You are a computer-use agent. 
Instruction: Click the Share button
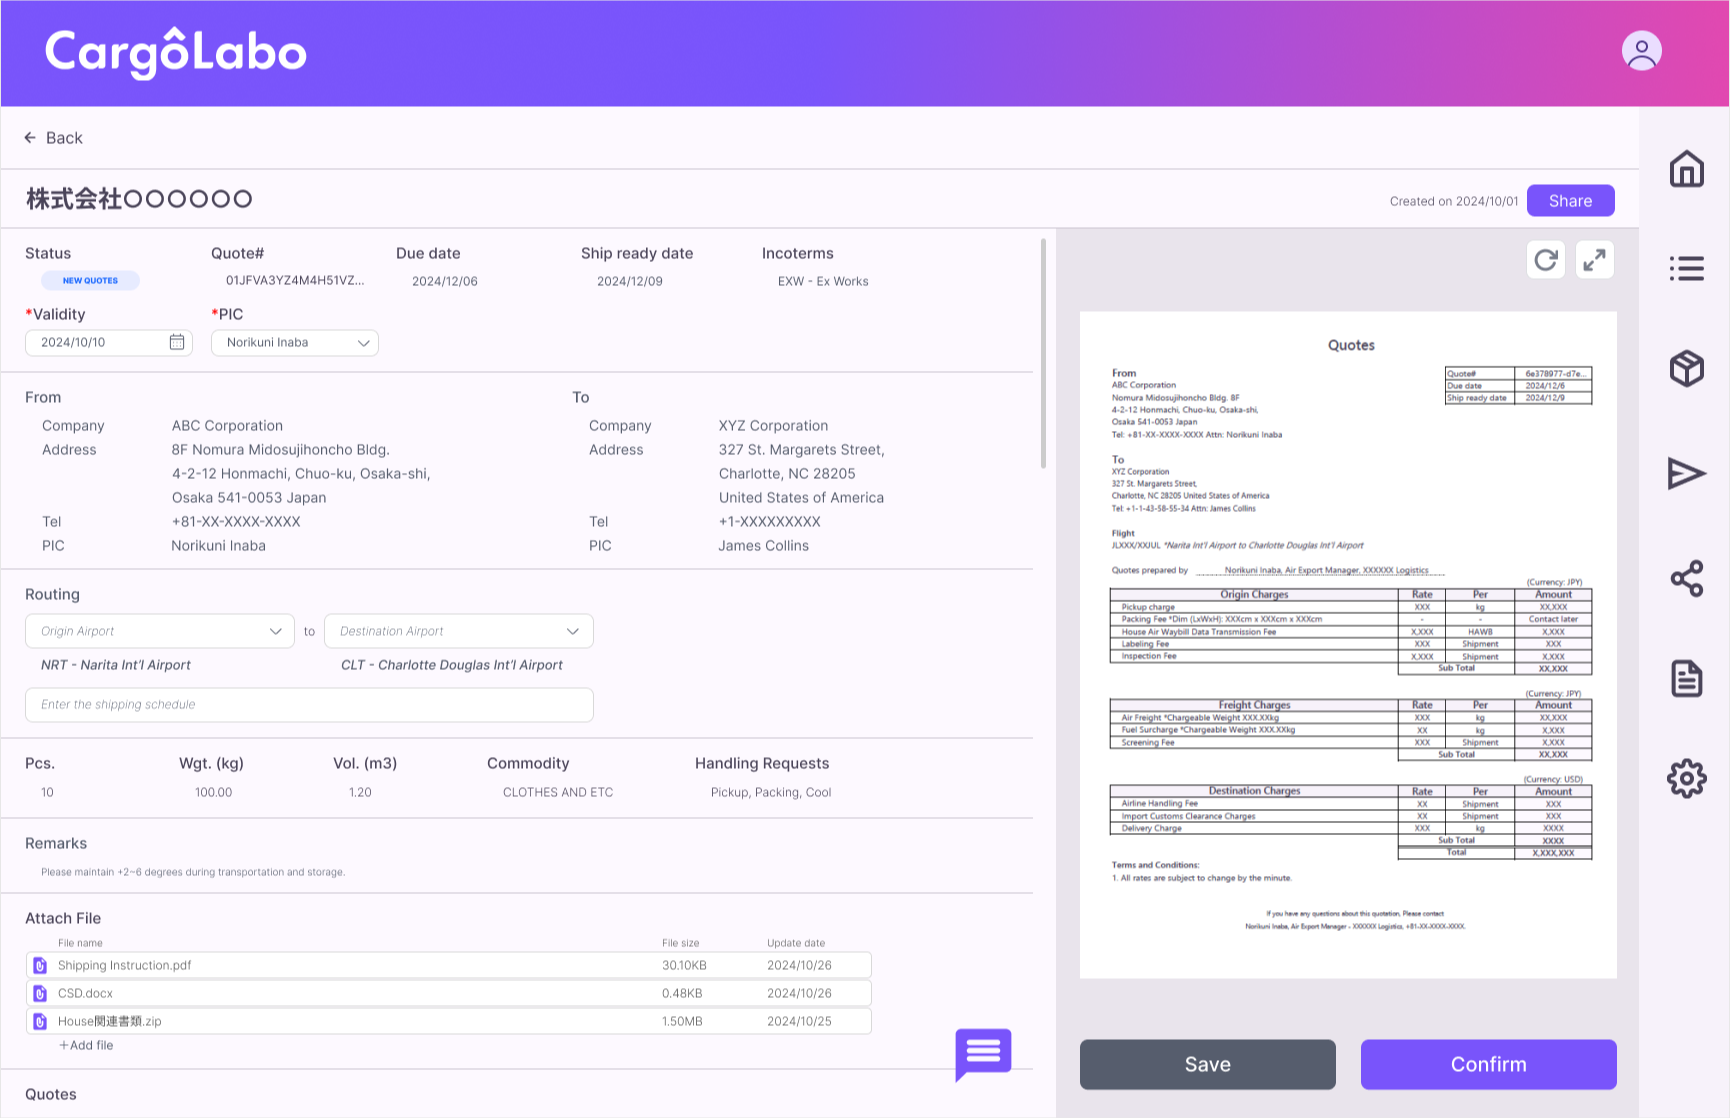tap(1570, 201)
